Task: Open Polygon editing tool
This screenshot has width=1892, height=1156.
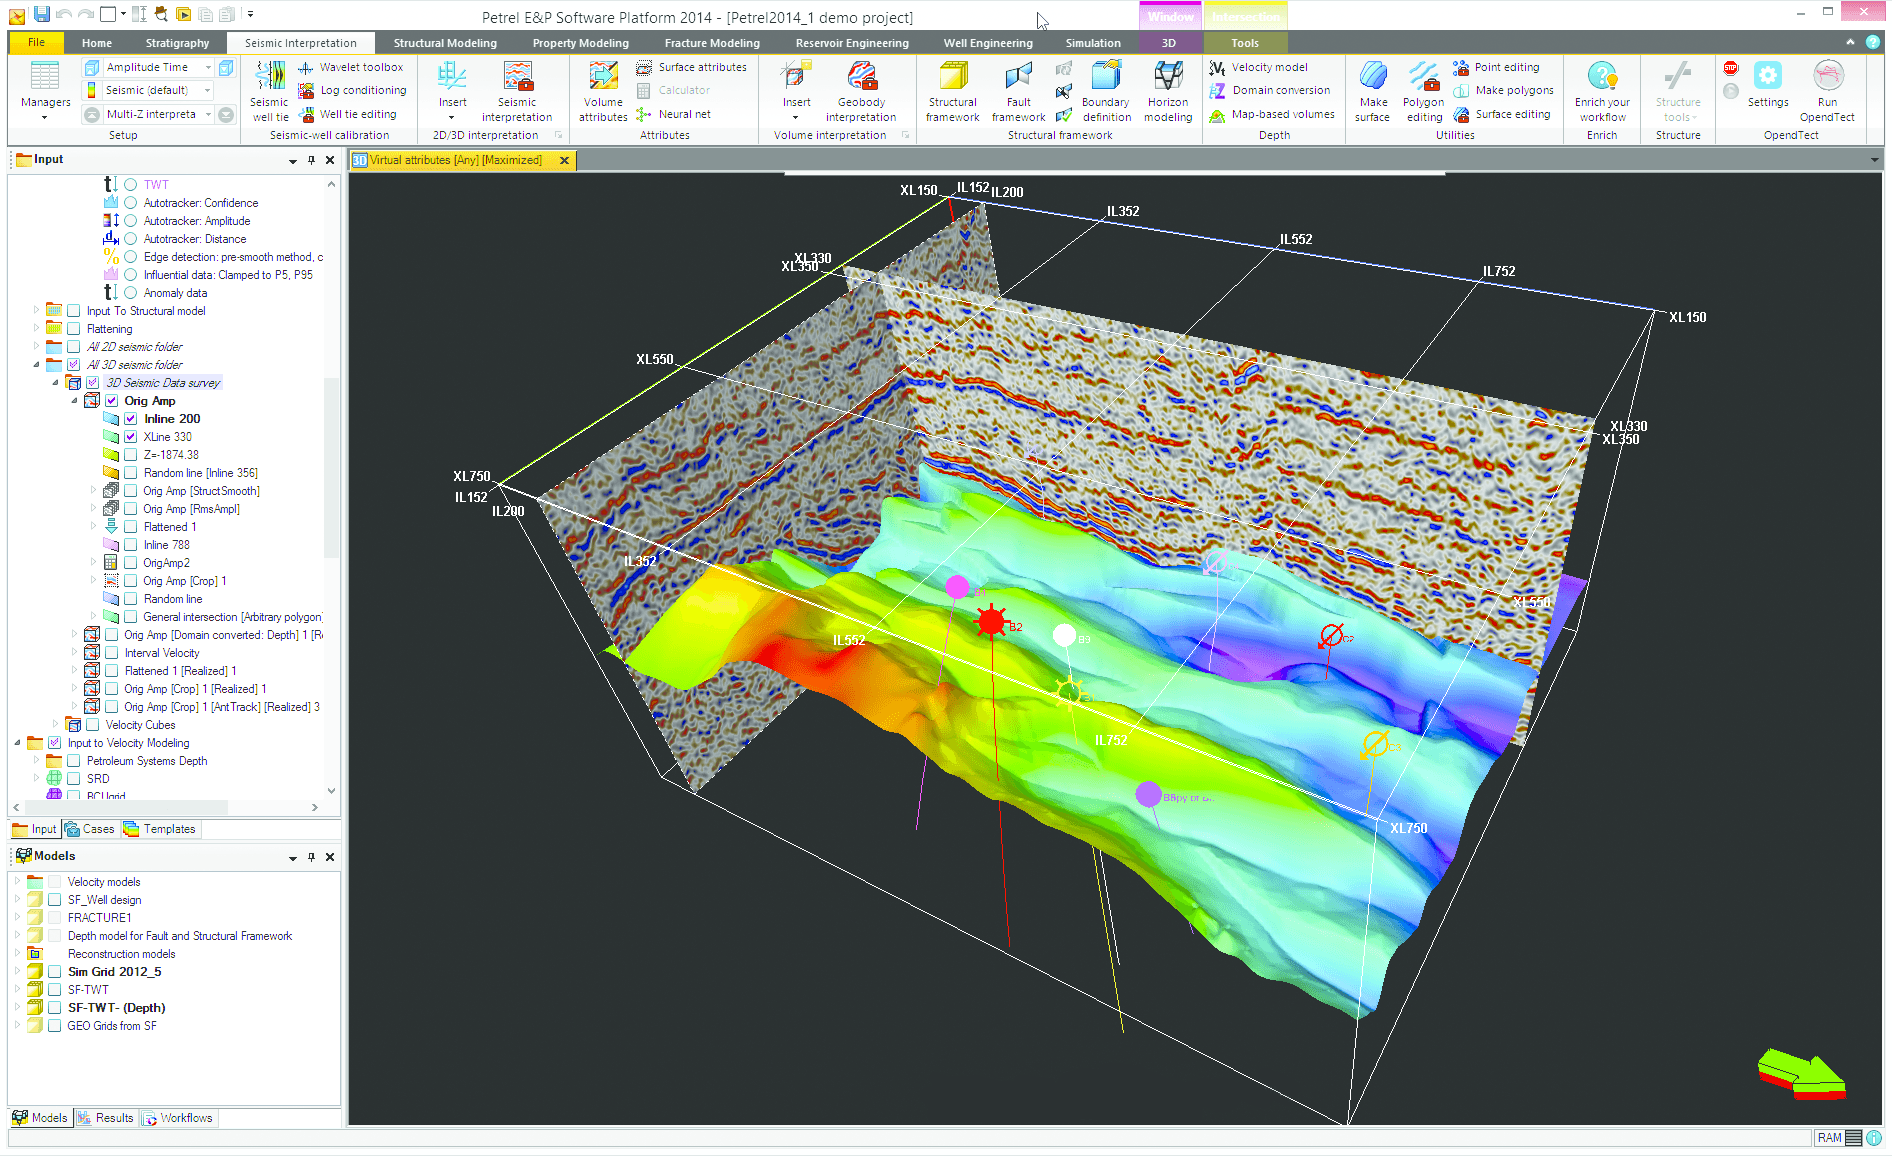Action: coord(1423,91)
